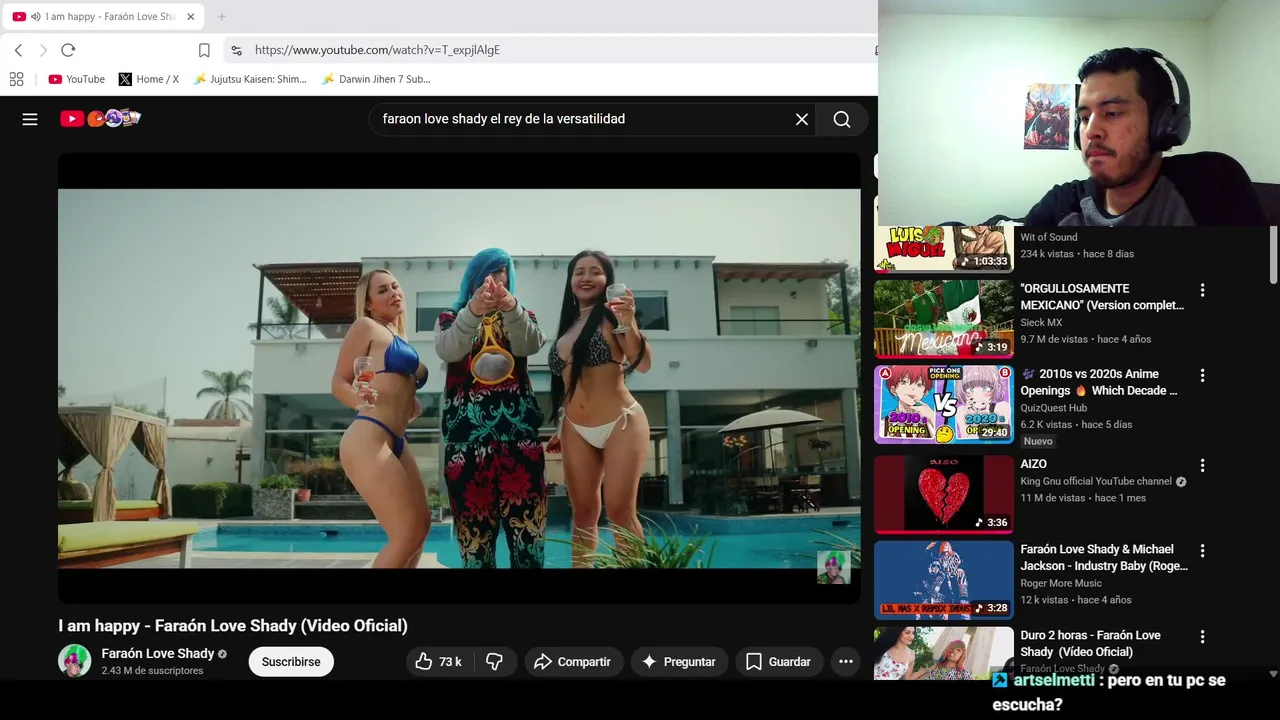Like the video with 73 k
Image resolution: width=1280 pixels, height=720 pixels.
pyautogui.click(x=438, y=662)
